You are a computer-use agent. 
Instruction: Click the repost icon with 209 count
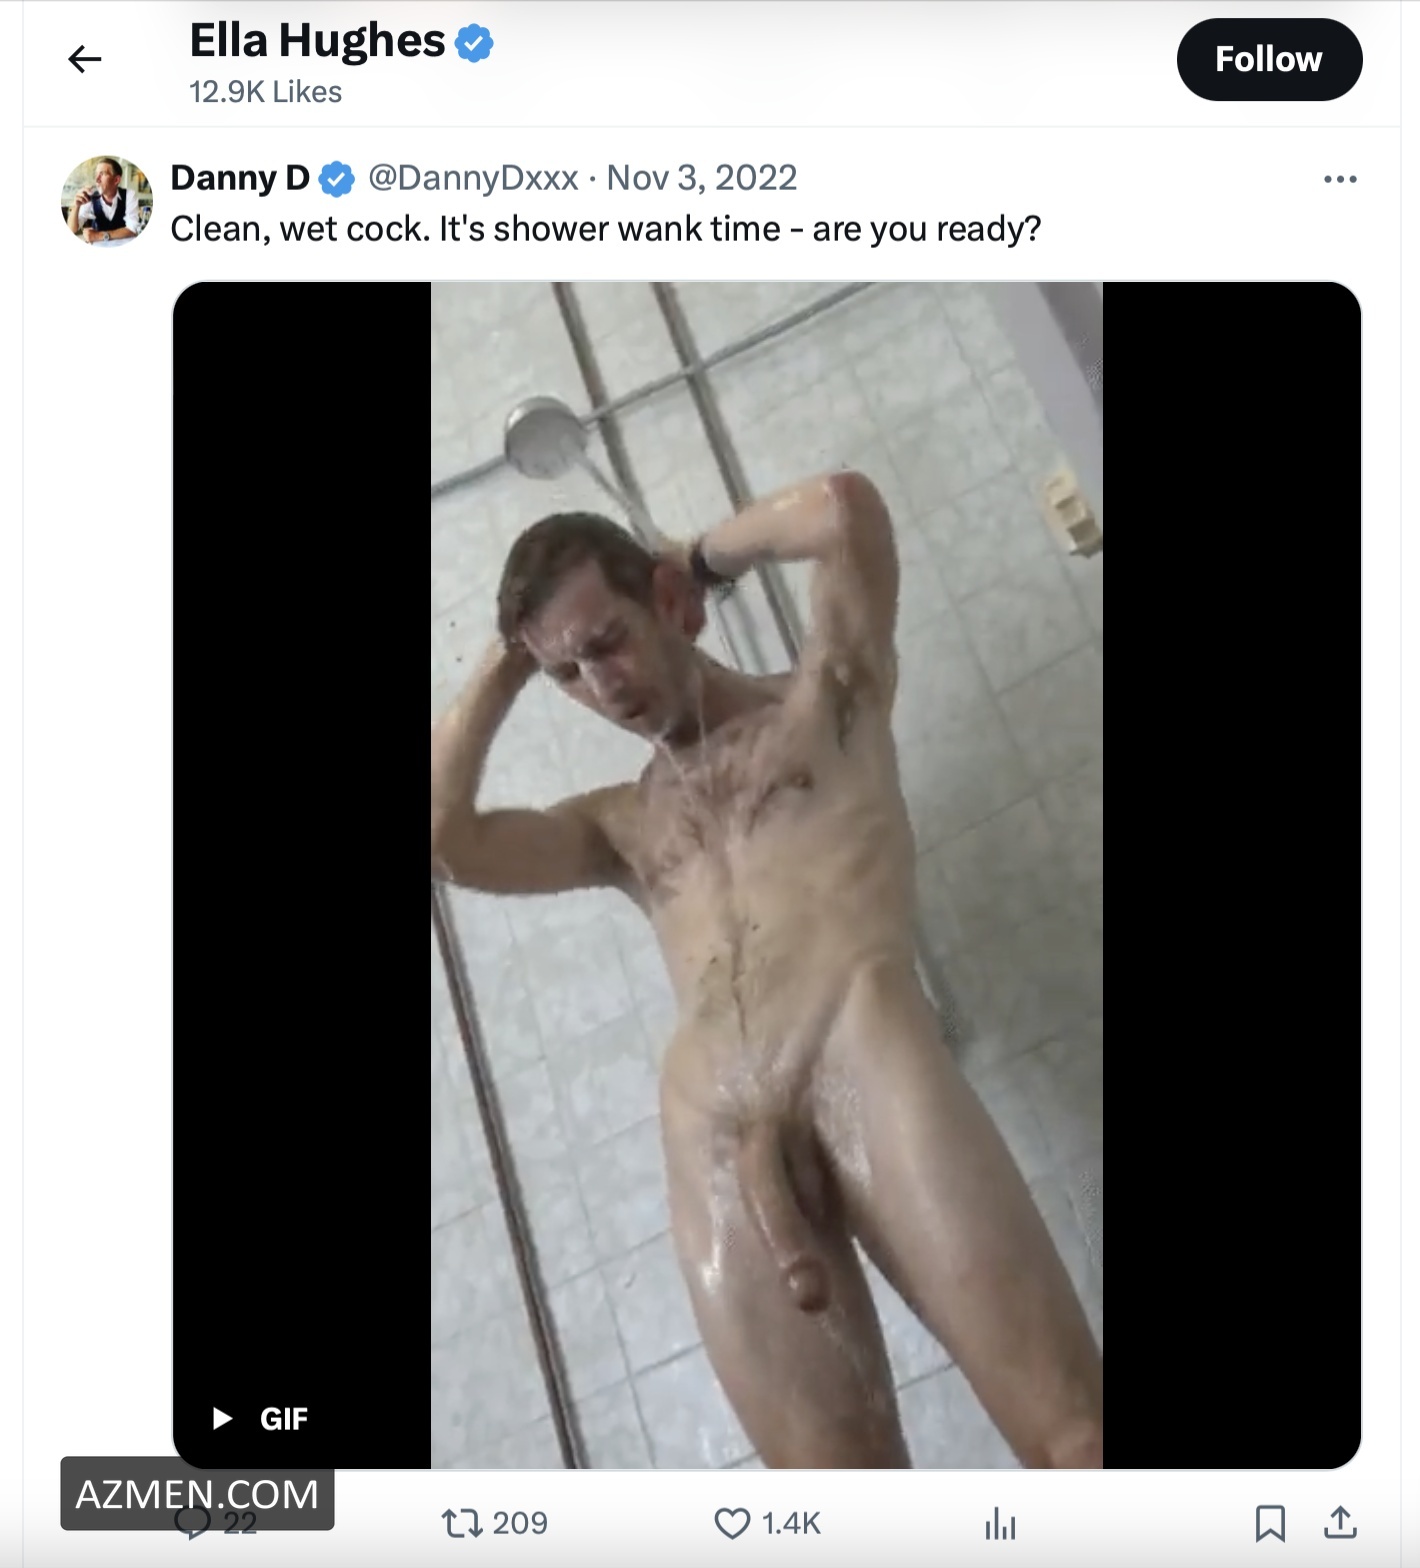462,1523
